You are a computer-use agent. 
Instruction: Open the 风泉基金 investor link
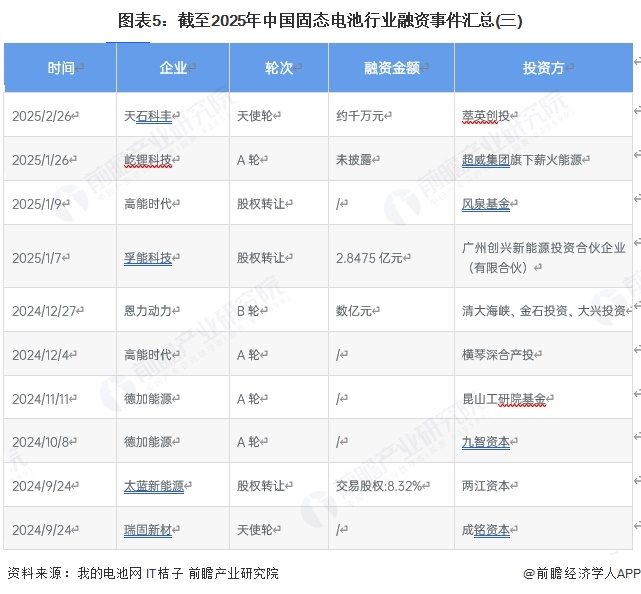pyautogui.click(x=486, y=204)
